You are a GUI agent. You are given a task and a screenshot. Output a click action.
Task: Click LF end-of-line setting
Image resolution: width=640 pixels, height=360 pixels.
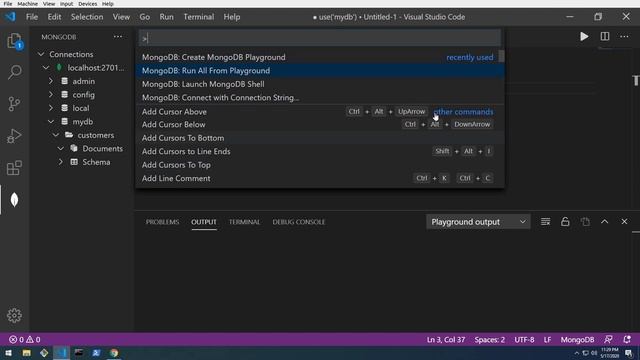[547, 339]
